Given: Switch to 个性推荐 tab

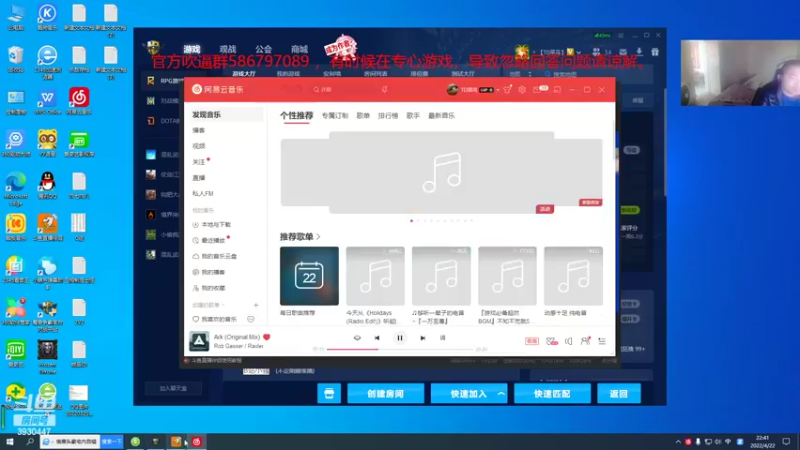Looking at the screenshot, I should point(296,116).
